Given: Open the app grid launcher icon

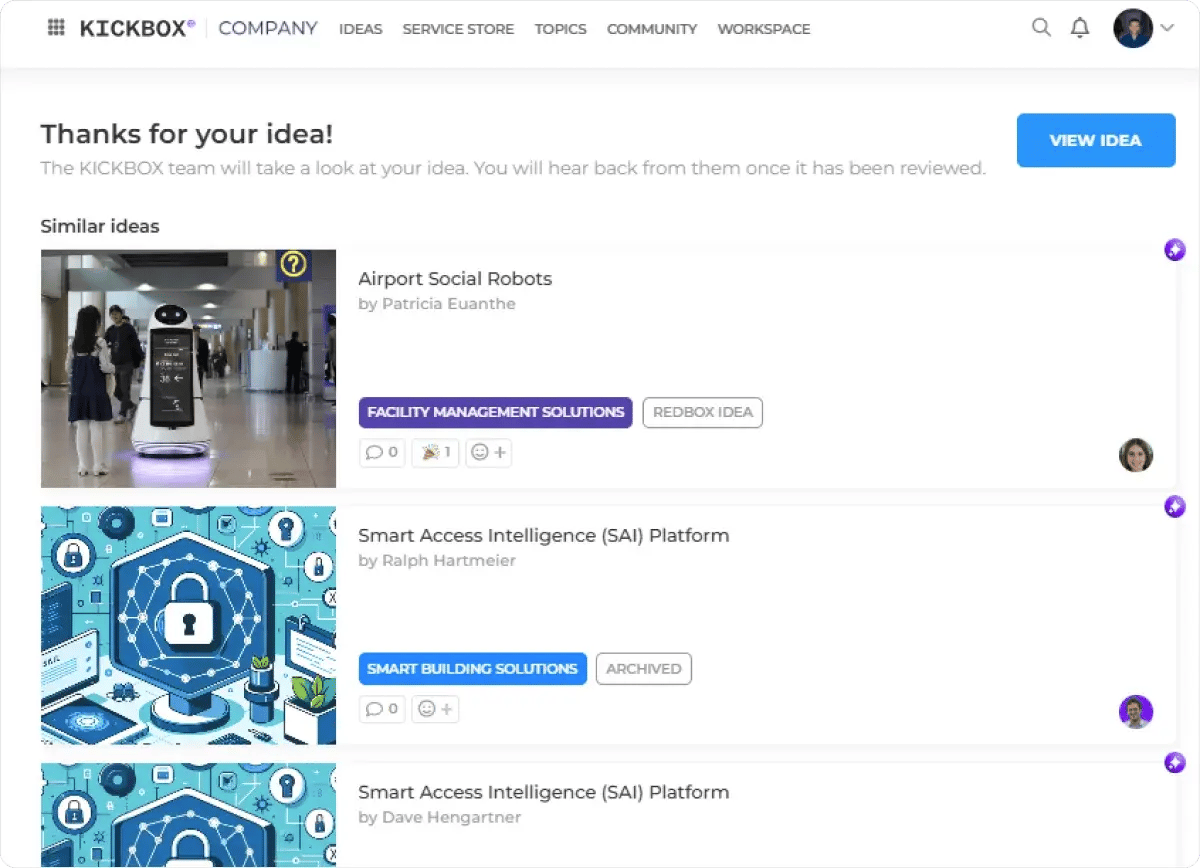Looking at the screenshot, I should (x=56, y=28).
